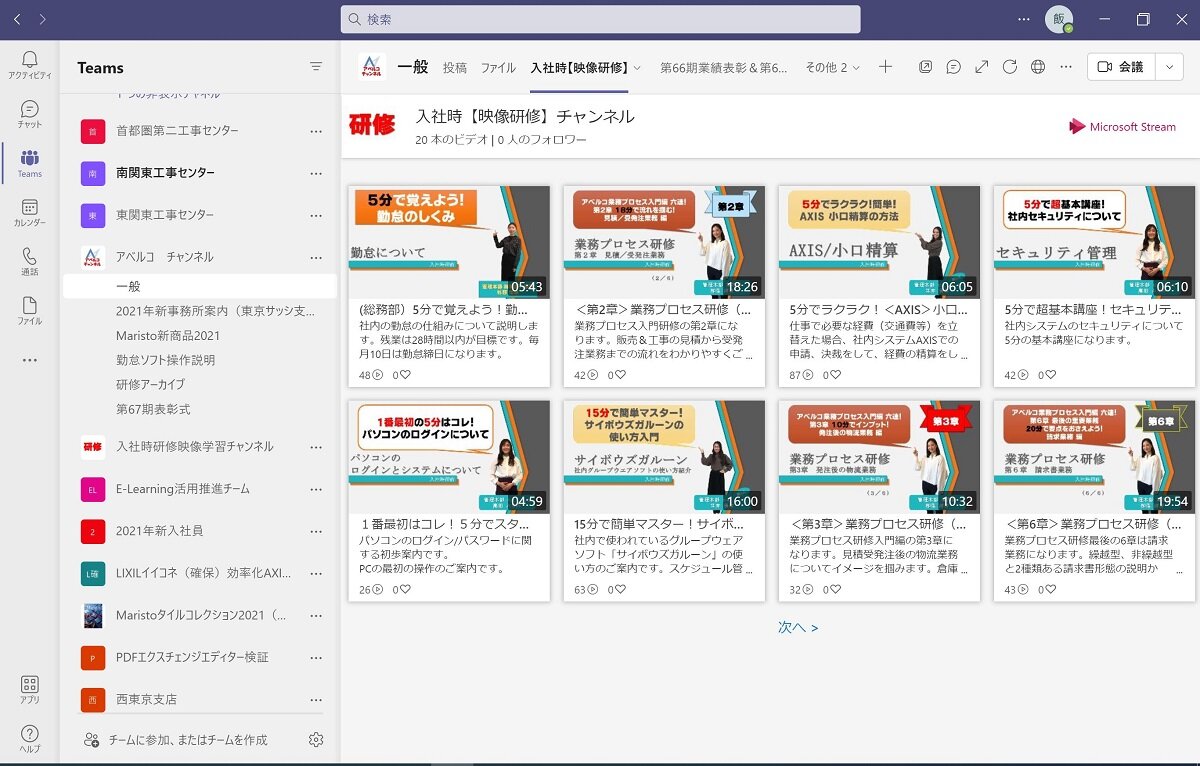Open the Help icon in sidebar
Image resolution: width=1200 pixels, height=766 pixels.
click(29, 739)
